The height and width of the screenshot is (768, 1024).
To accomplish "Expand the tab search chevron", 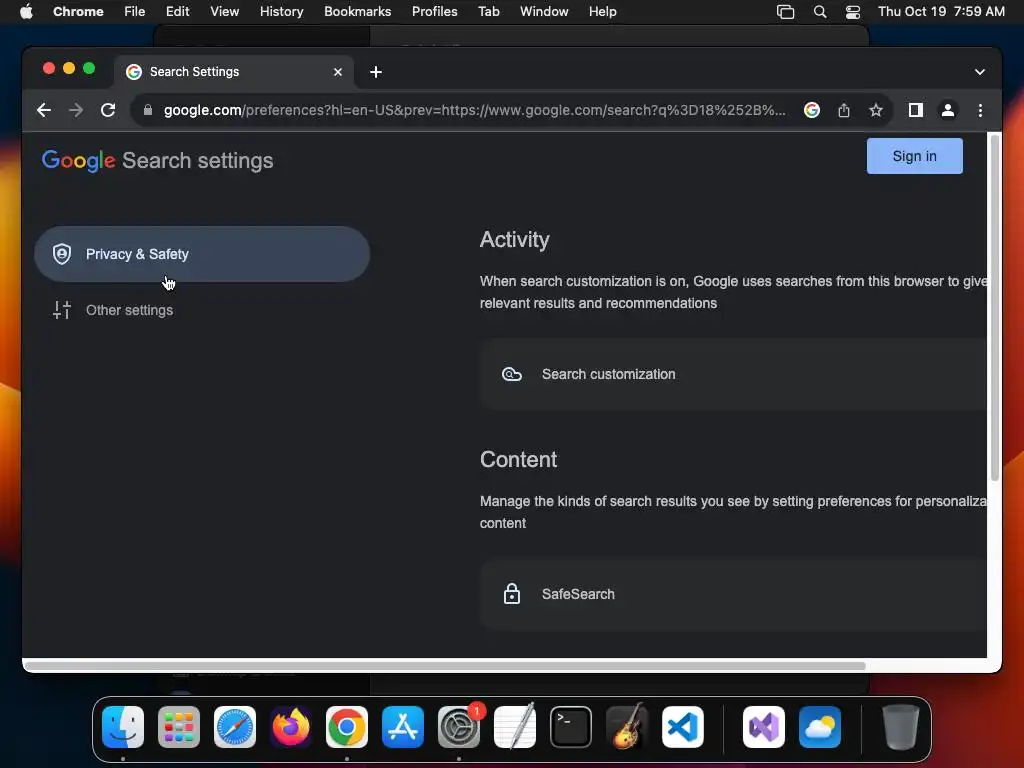I will pos(979,72).
